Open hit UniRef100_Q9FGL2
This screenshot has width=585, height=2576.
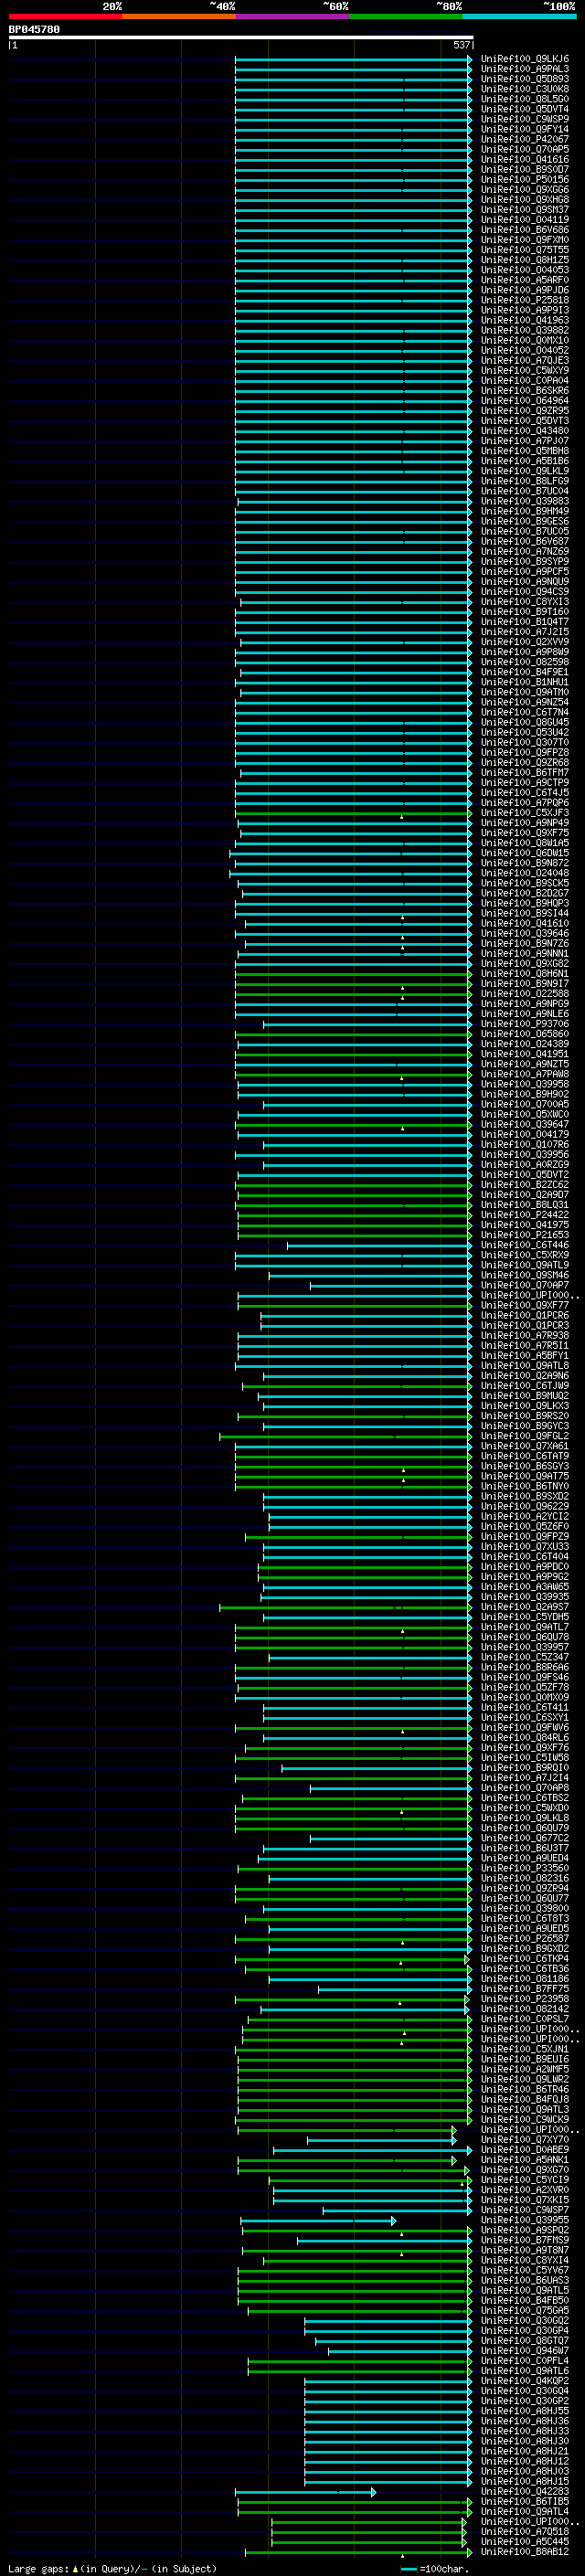(x=524, y=1436)
